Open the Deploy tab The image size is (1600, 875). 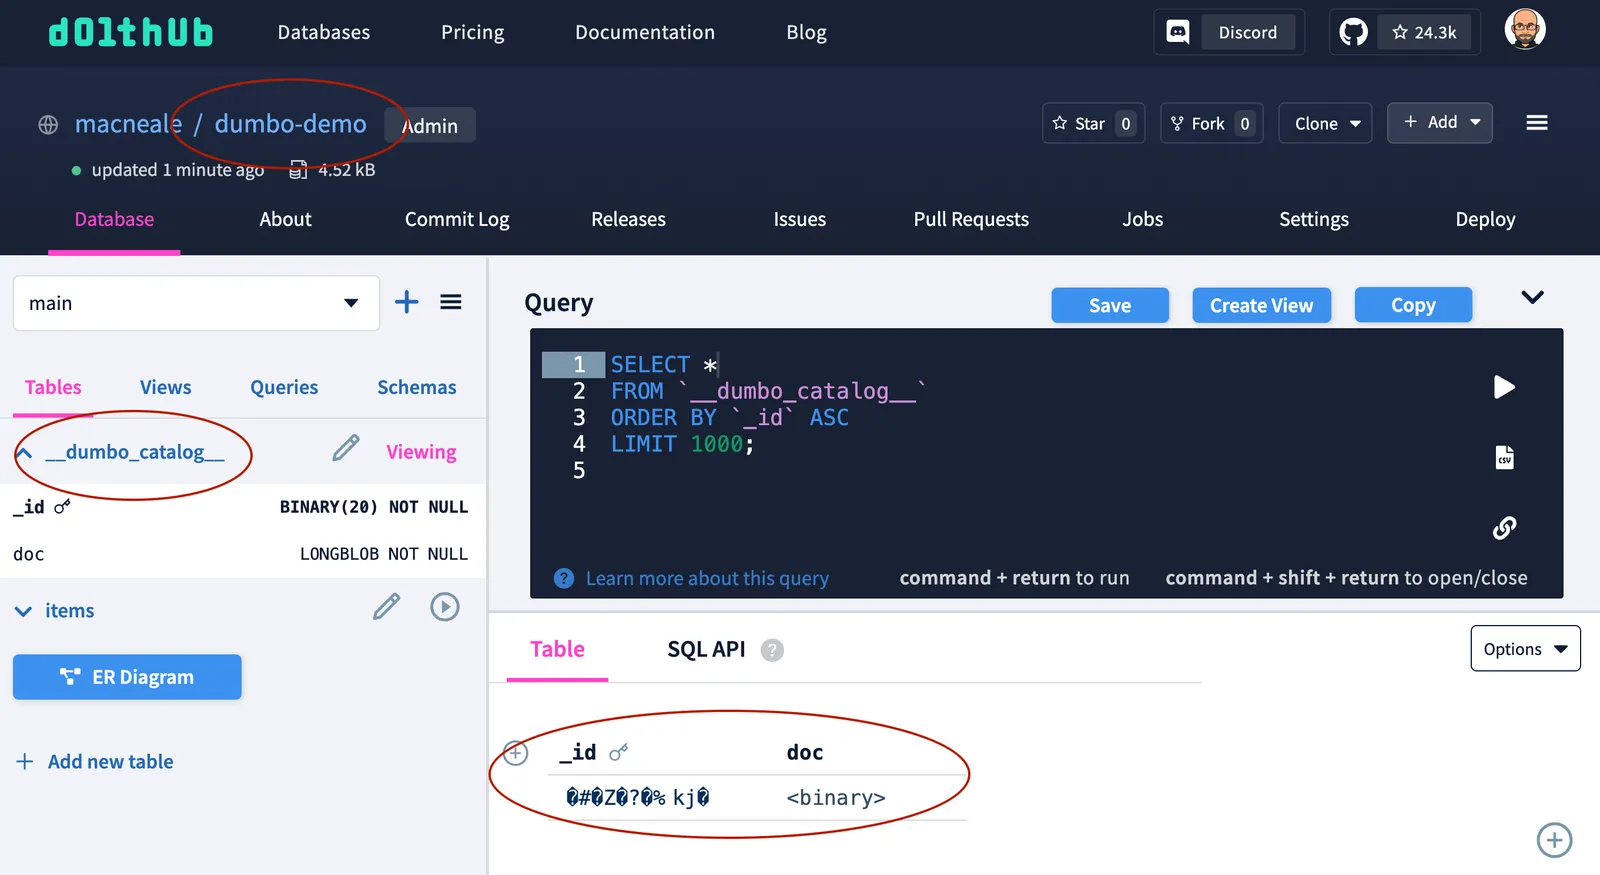click(x=1485, y=219)
